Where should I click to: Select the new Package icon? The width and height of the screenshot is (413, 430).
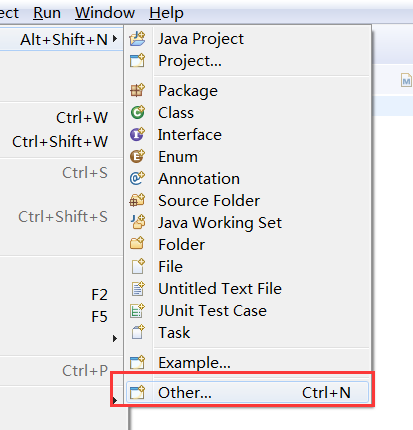(x=137, y=90)
